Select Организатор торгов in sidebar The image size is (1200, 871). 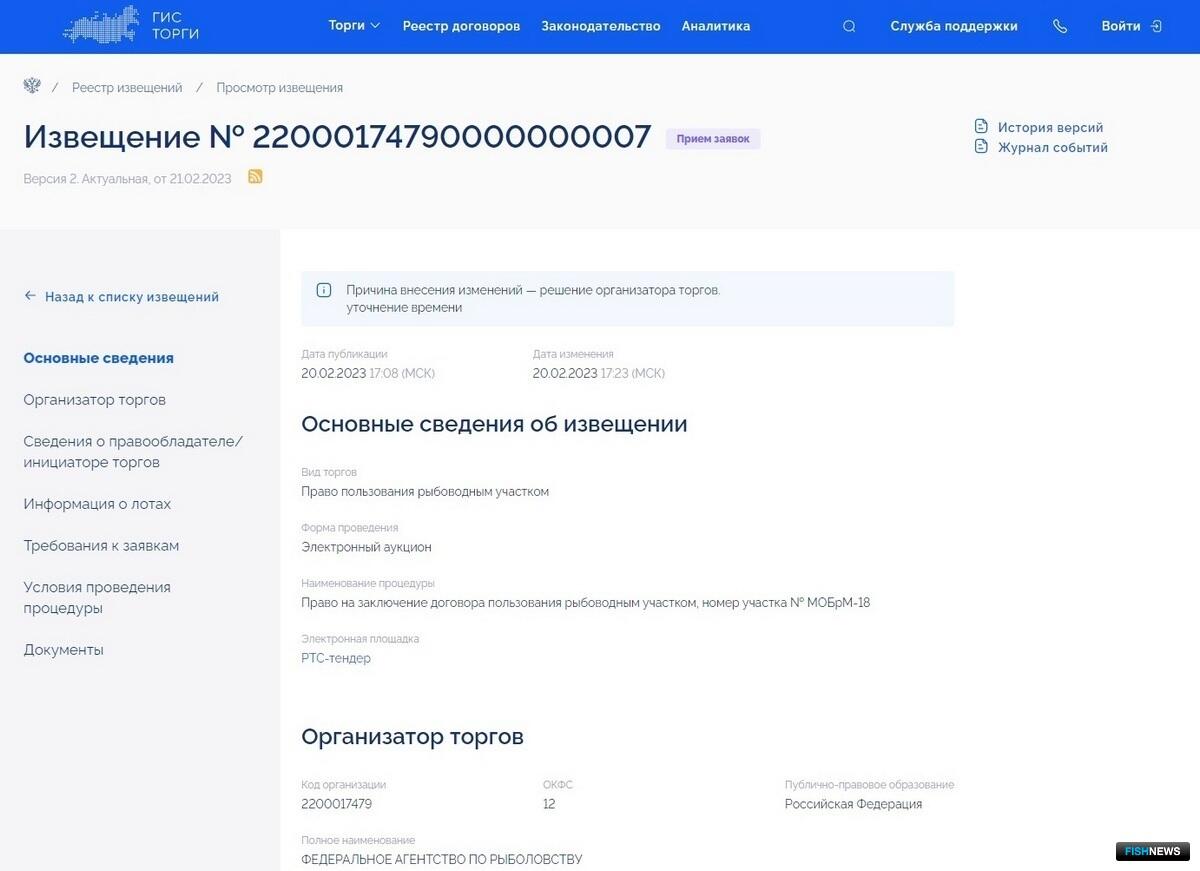click(95, 400)
